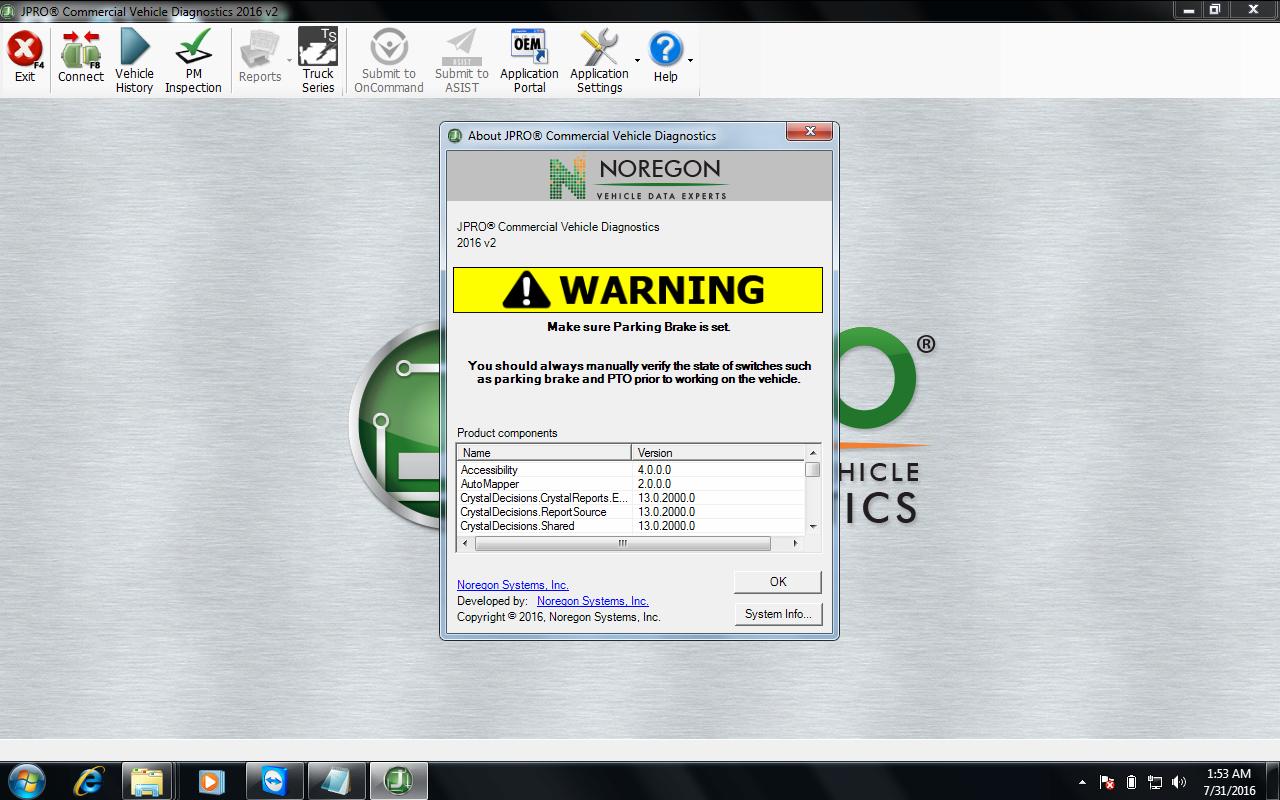Click the component list scroll-up arrow
This screenshot has height=800, width=1280.
[813, 453]
